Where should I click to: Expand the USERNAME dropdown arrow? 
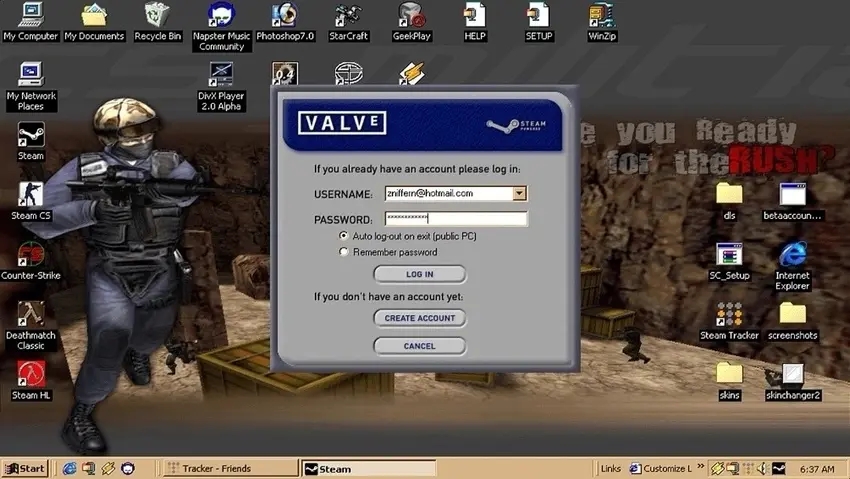tap(519, 193)
